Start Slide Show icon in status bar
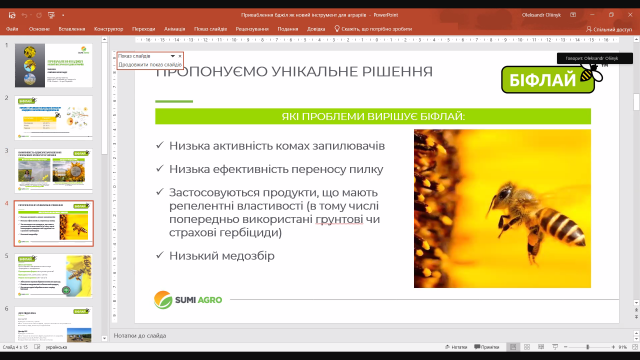Screen dimensions: 640x360 [555, 347]
